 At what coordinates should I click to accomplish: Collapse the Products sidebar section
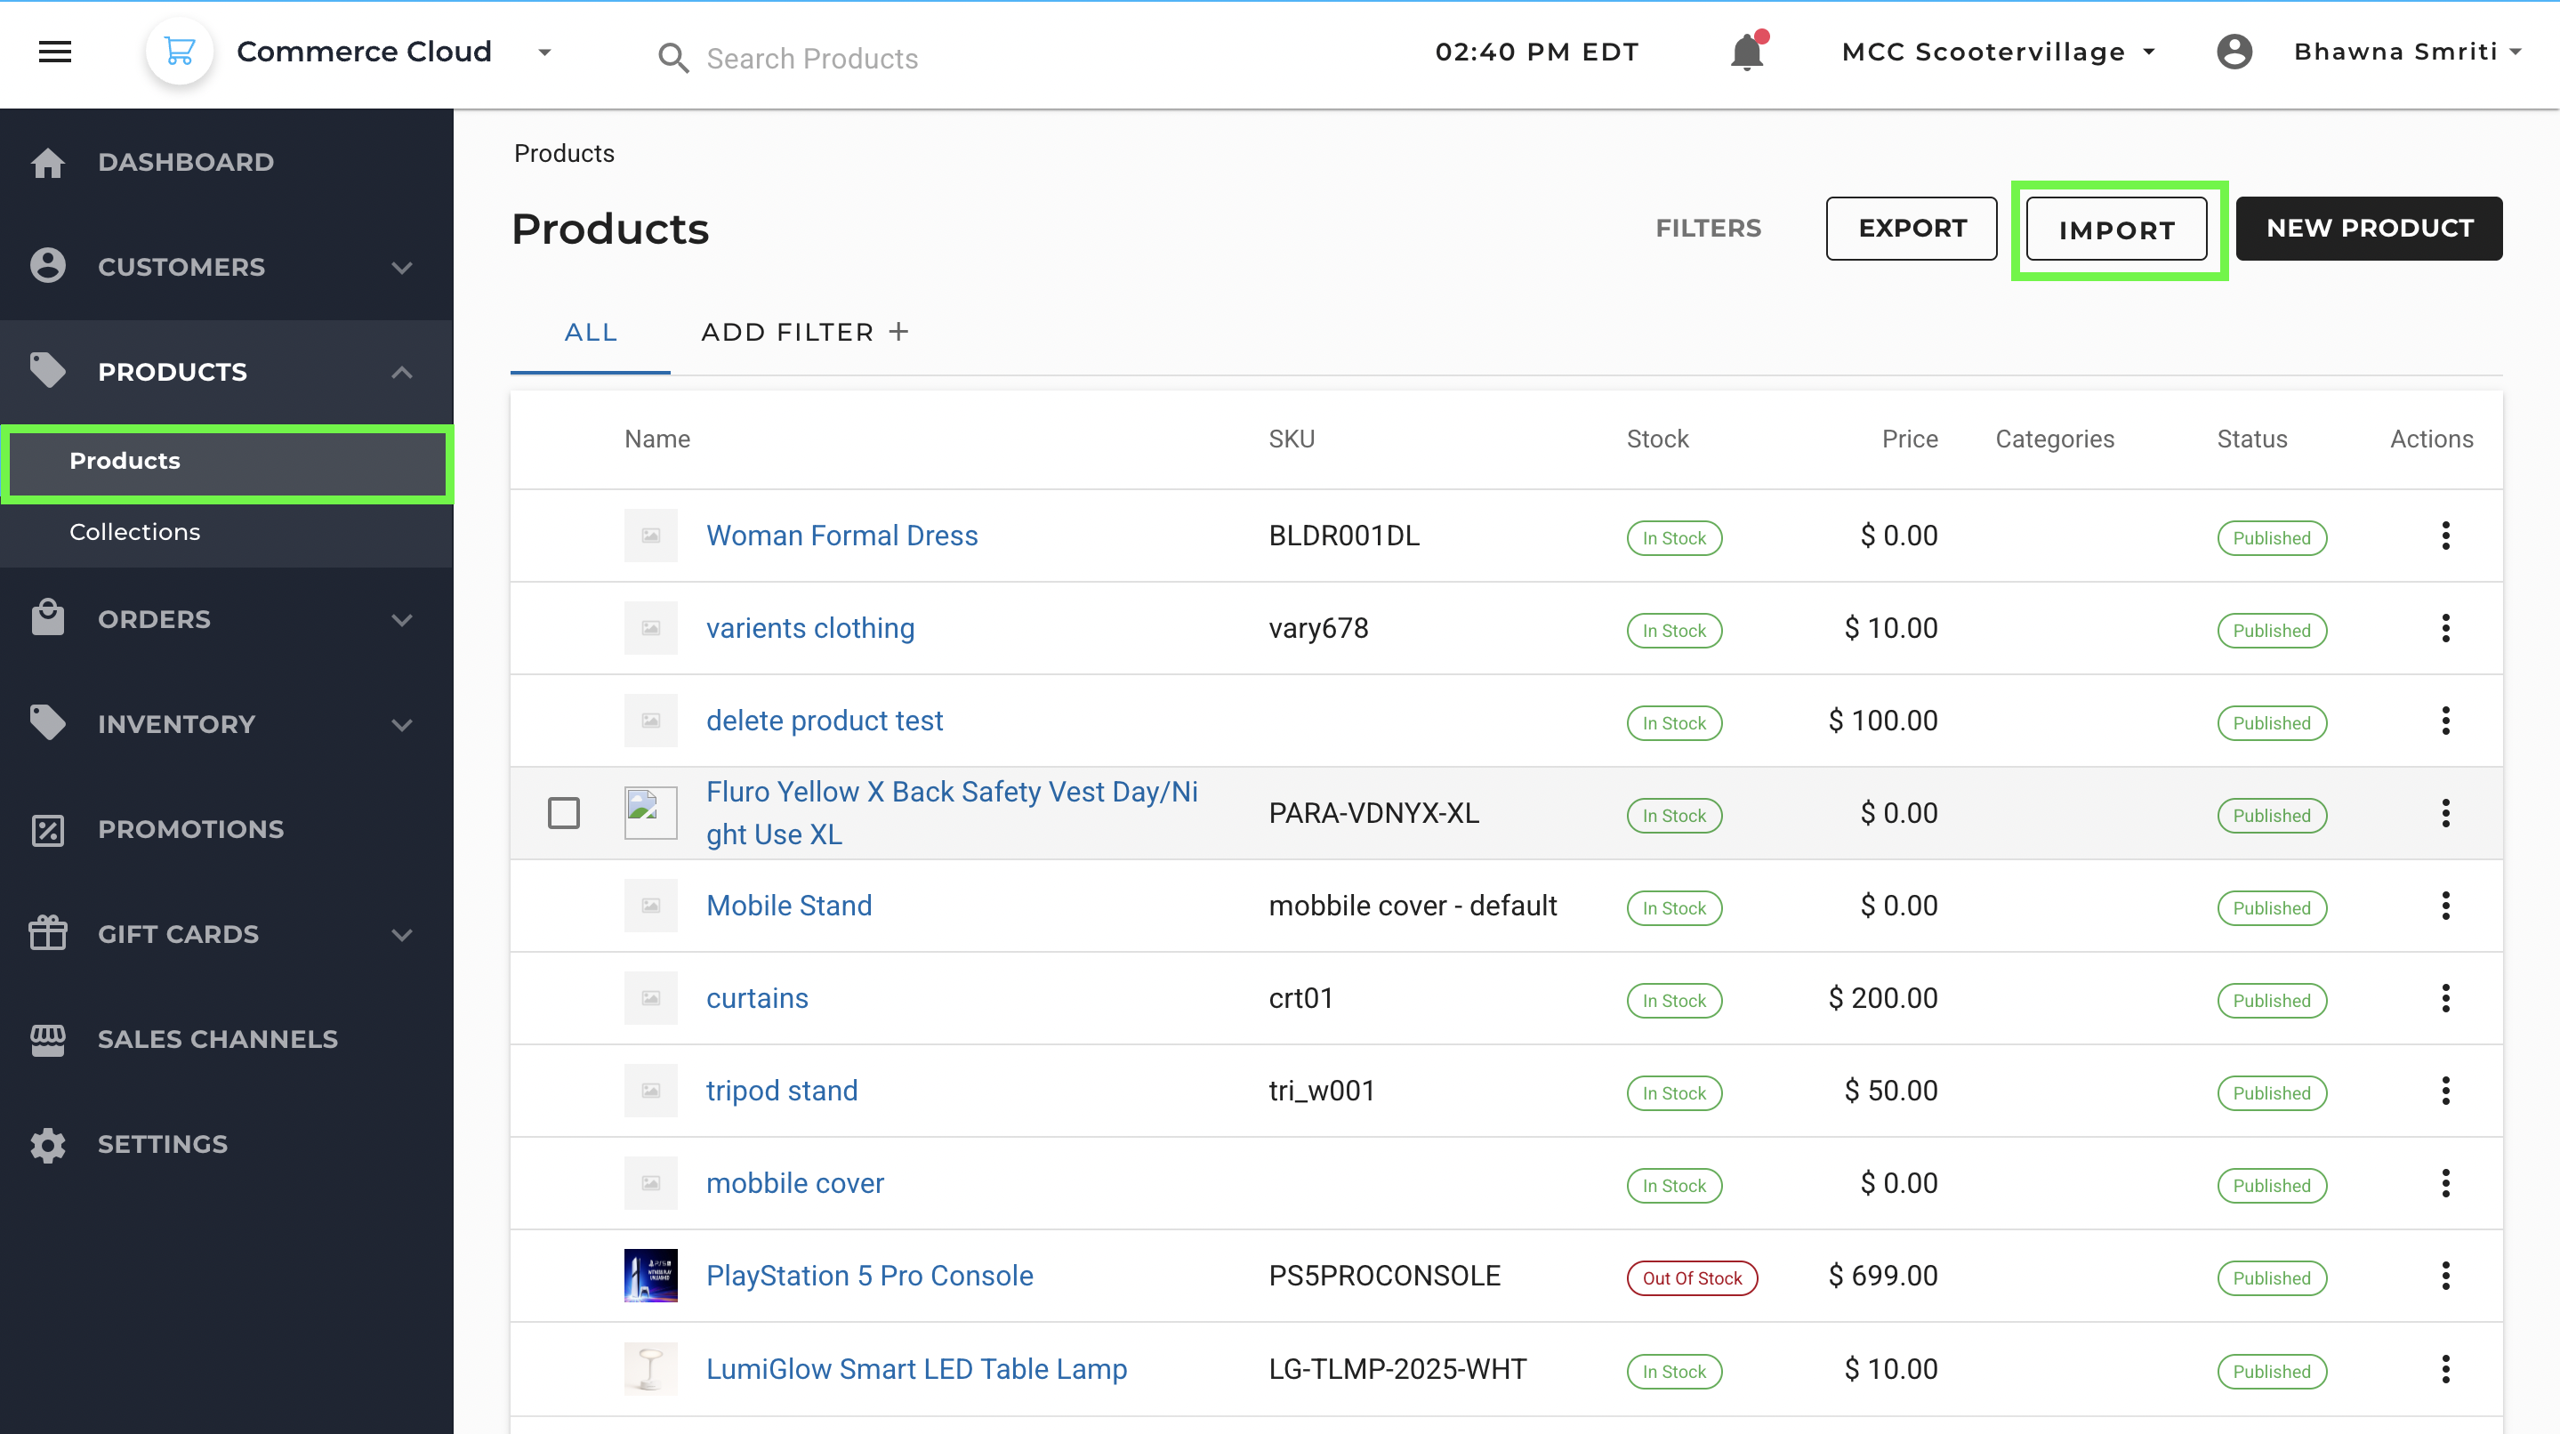[x=402, y=372]
